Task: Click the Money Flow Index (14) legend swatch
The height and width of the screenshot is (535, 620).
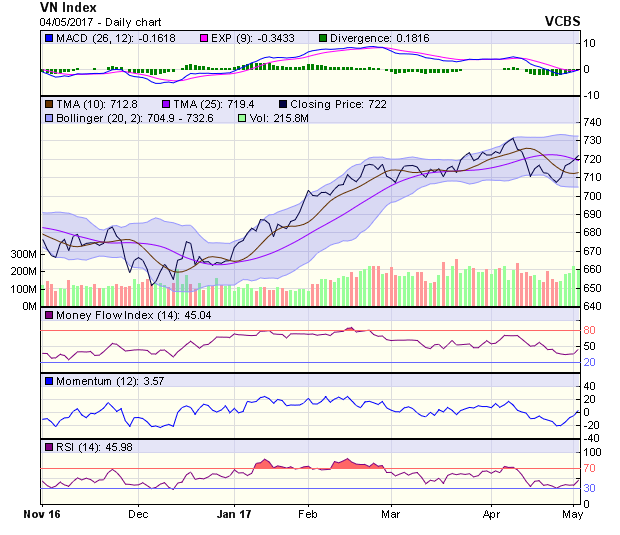Action: (47, 315)
